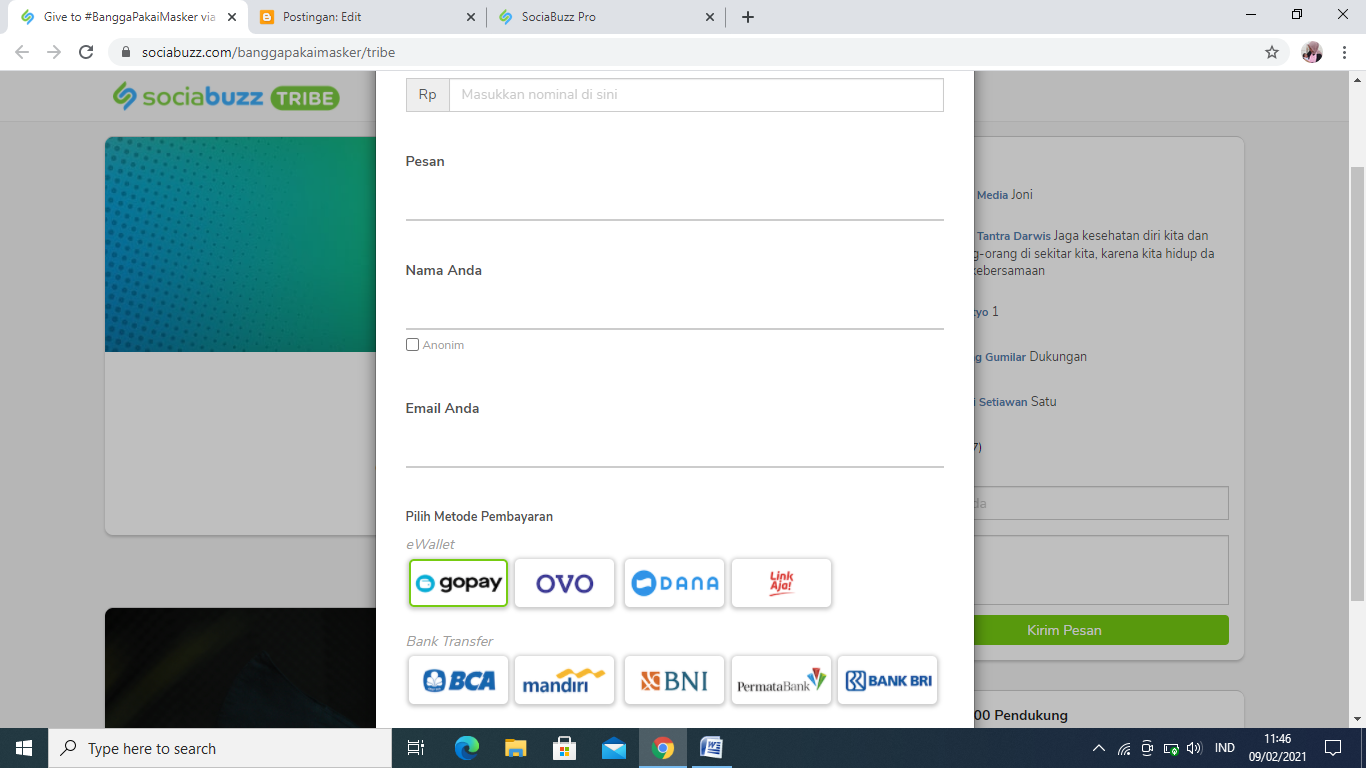This screenshot has width=1366, height=768.
Task: Choose PermataBank transfer option
Action: click(781, 680)
